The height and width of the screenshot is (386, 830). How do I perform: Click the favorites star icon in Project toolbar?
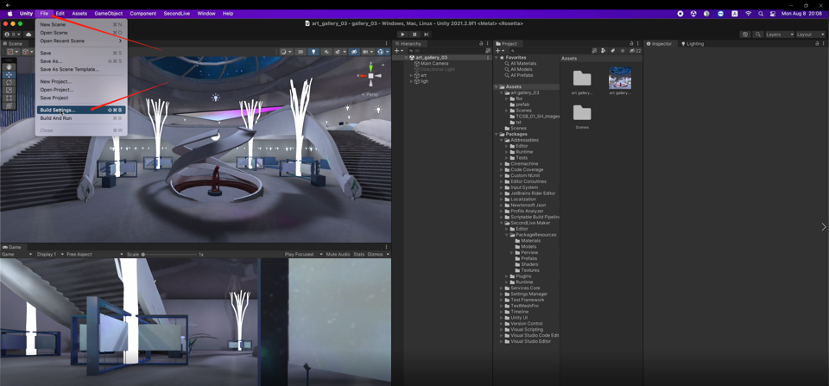tap(622, 51)
